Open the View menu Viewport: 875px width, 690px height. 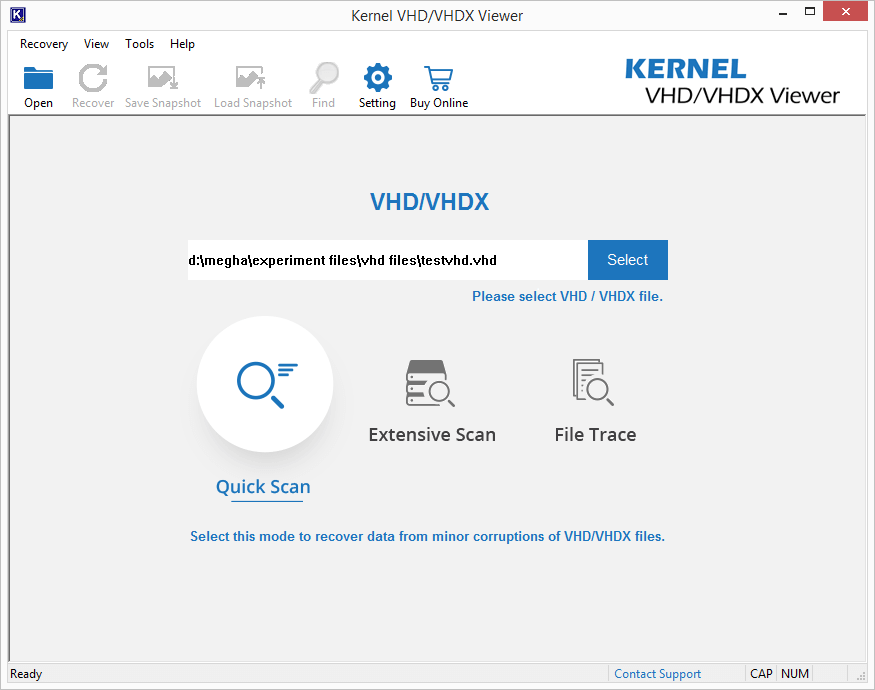(97, 44)
